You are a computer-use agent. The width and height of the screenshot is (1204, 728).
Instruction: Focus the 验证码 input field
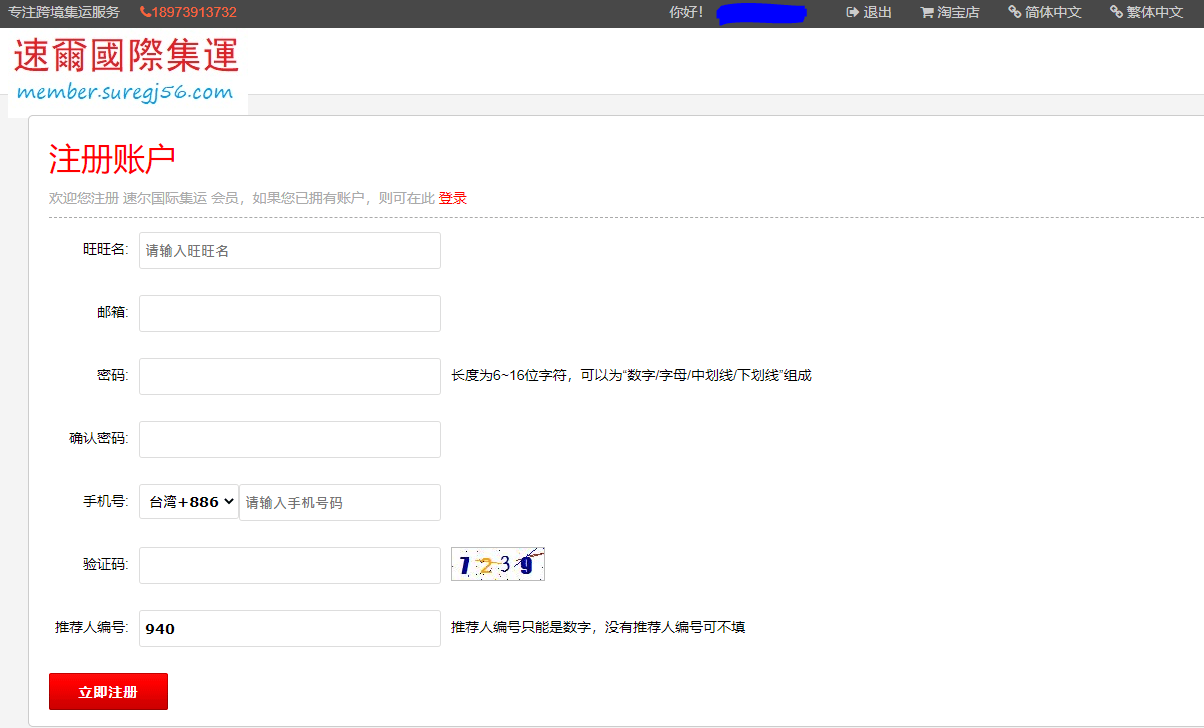[x=290, y=566]
